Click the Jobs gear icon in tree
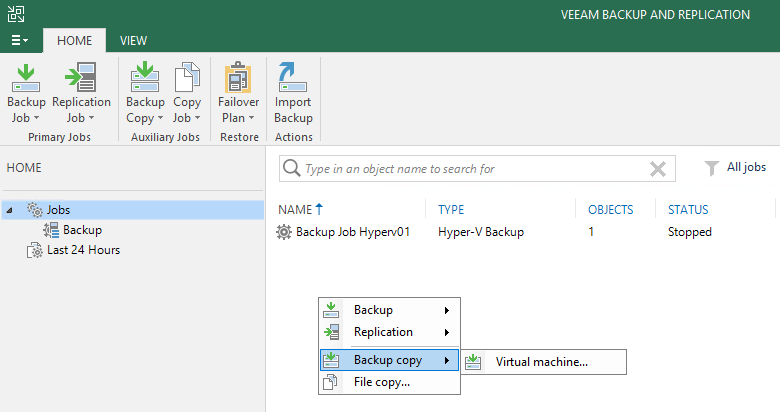This screenshot has height=412, width=780. pos(35,210)
